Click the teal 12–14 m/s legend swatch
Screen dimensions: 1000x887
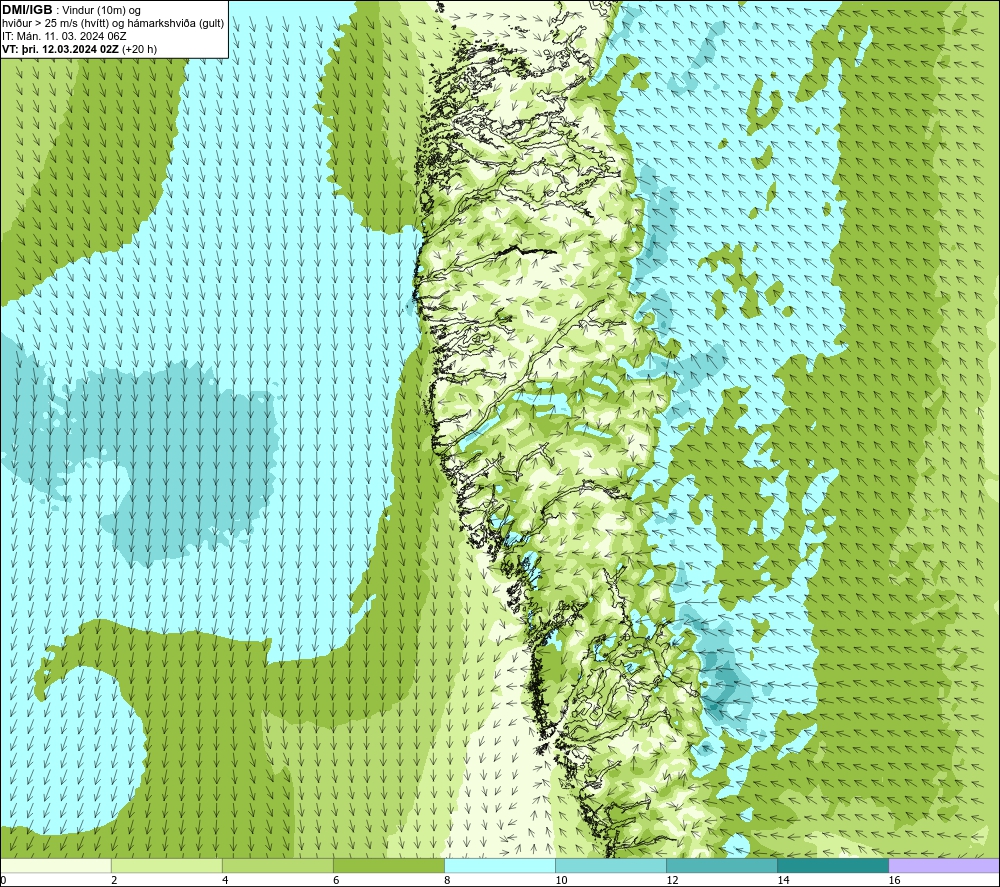coord(722,865)
